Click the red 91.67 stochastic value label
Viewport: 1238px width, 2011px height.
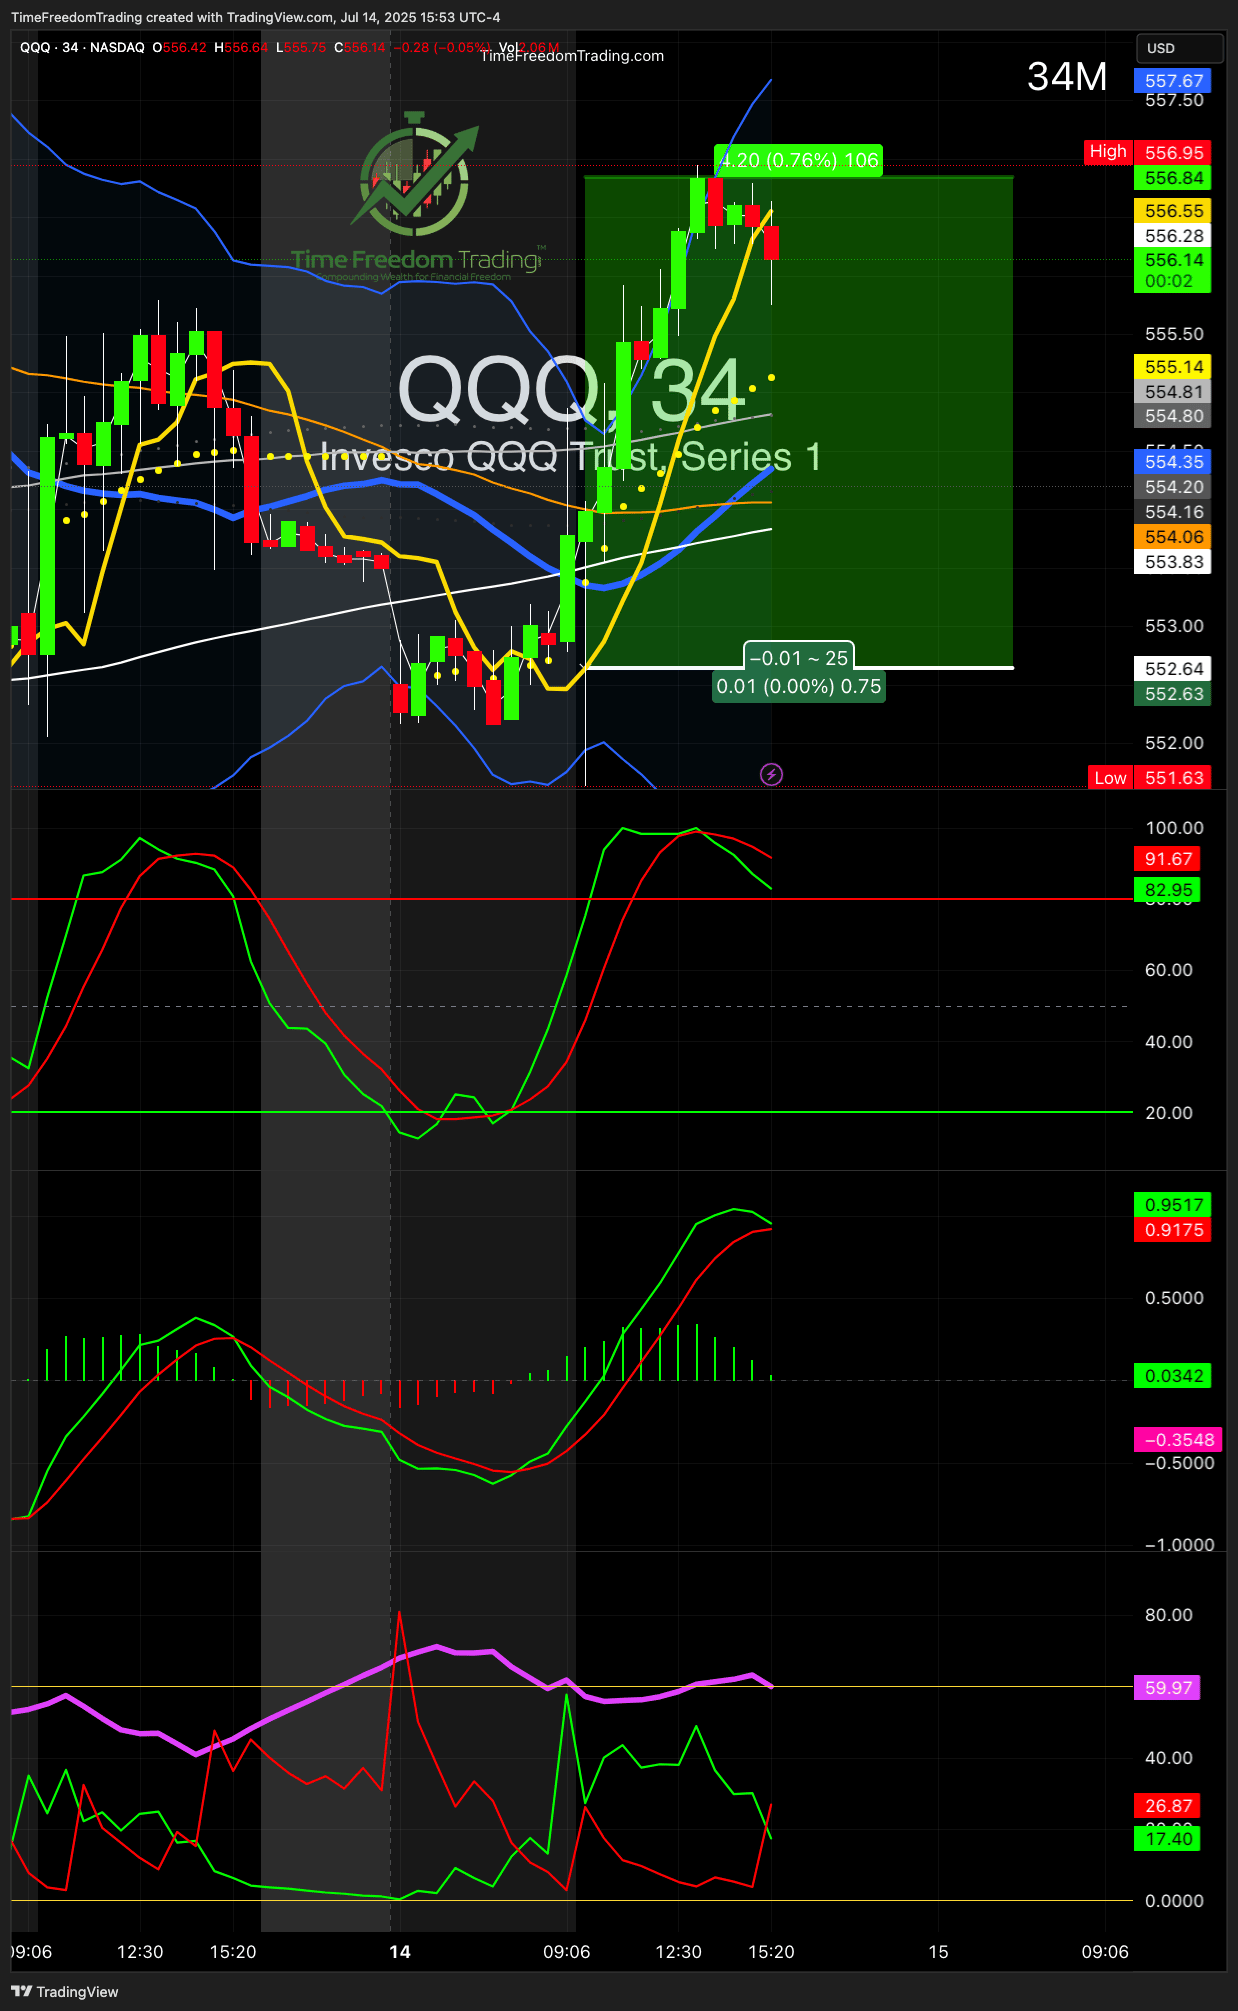point(1167,859)
